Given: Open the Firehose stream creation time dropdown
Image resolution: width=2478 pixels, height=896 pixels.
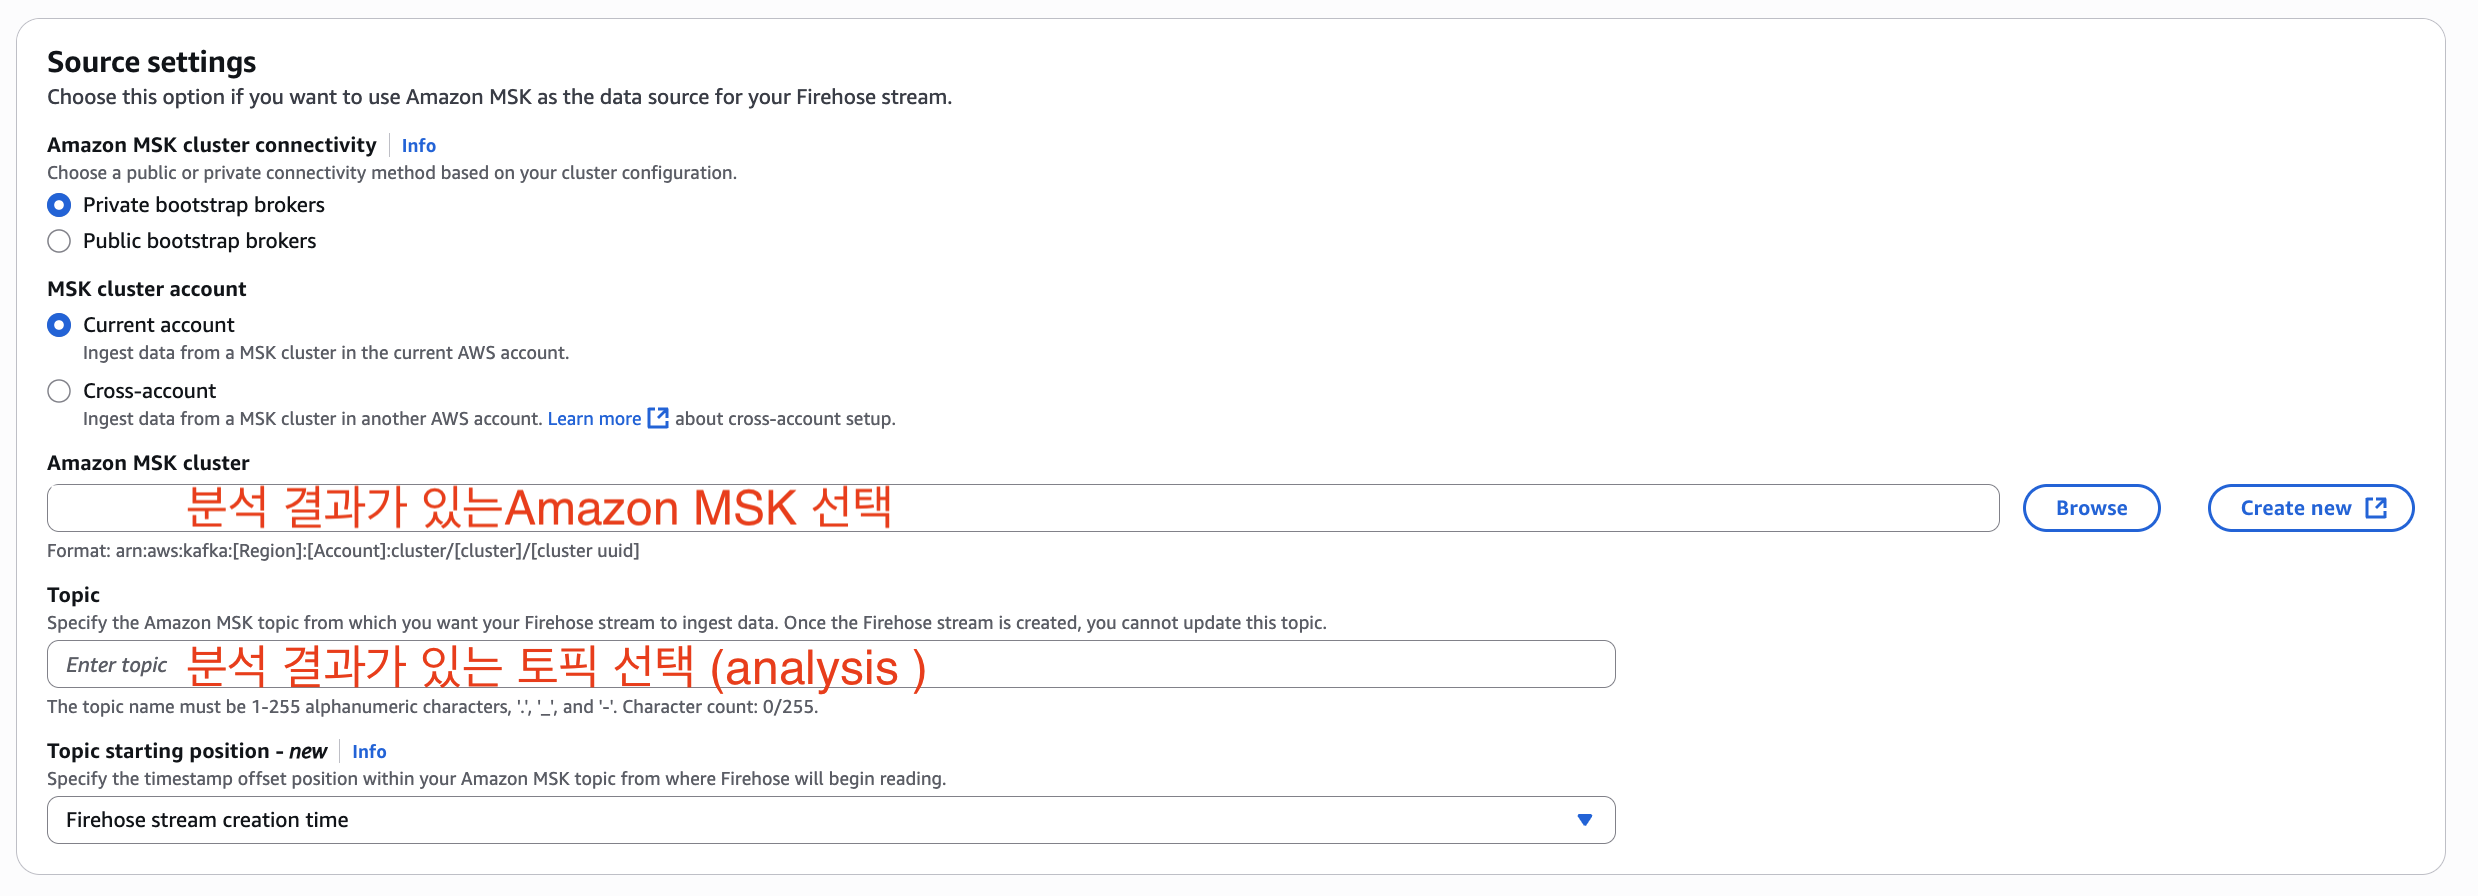Looking at the screenshot, I should [x=830, y=820].
